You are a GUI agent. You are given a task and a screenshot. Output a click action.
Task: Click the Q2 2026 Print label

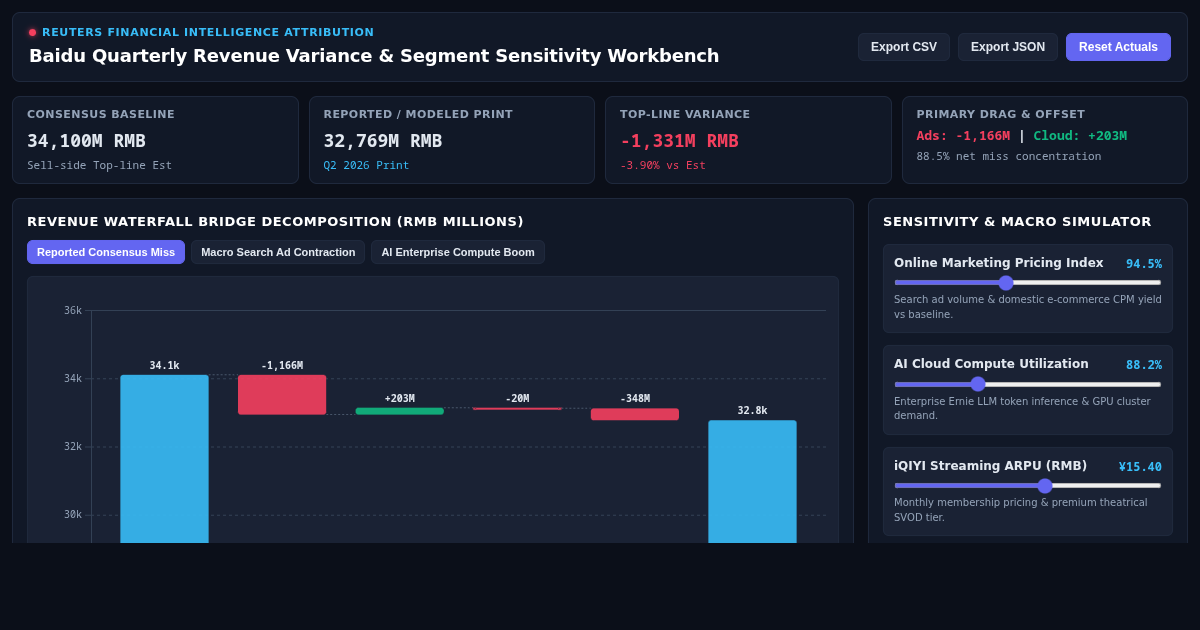pos(366,166)
